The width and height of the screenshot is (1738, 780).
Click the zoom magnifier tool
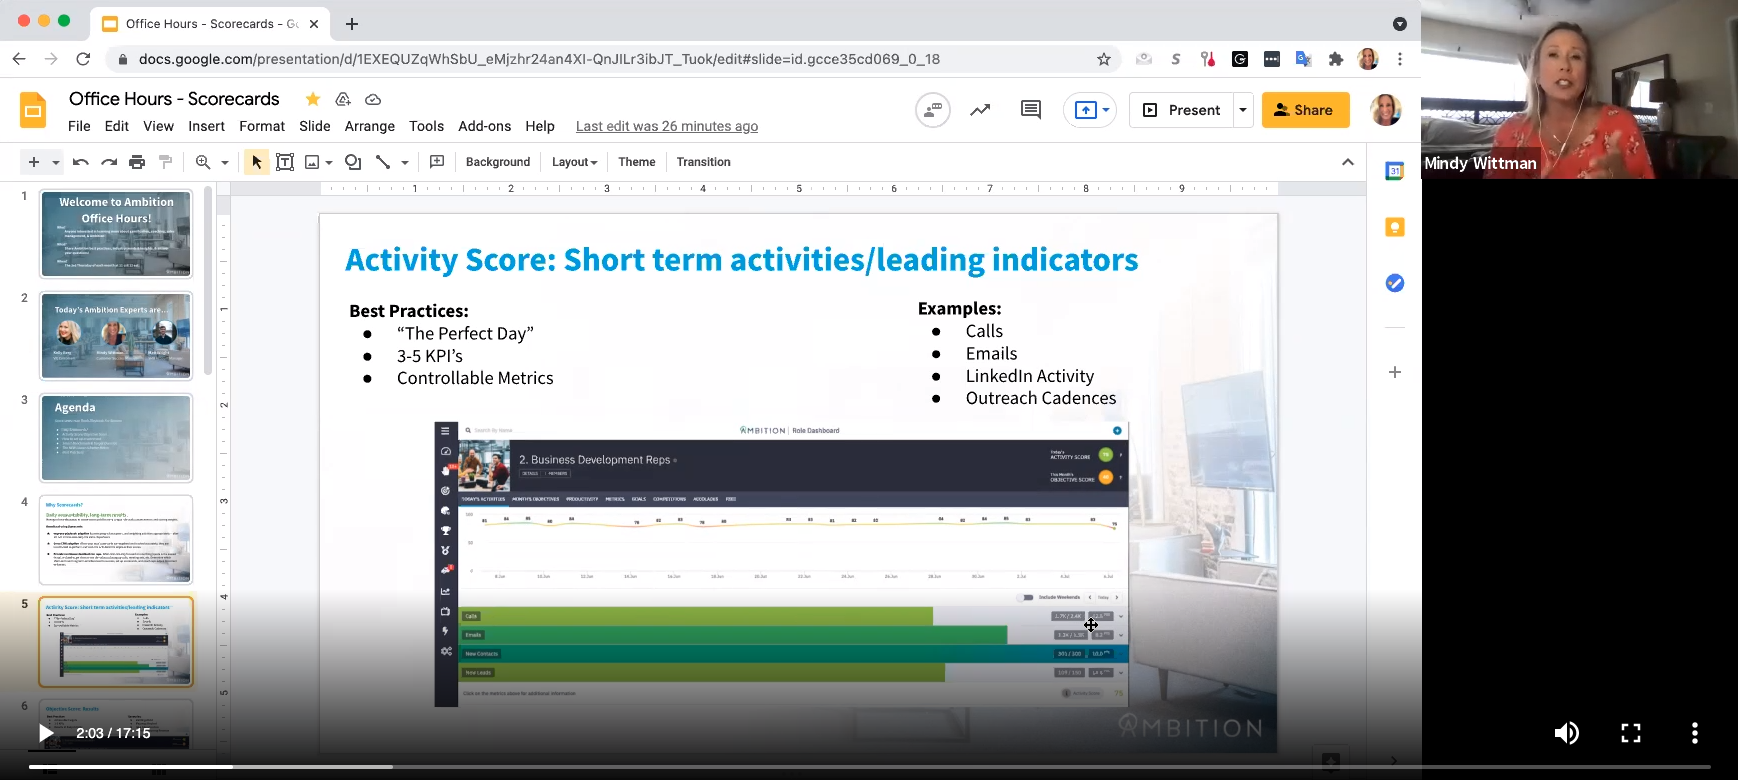(203, 162)
